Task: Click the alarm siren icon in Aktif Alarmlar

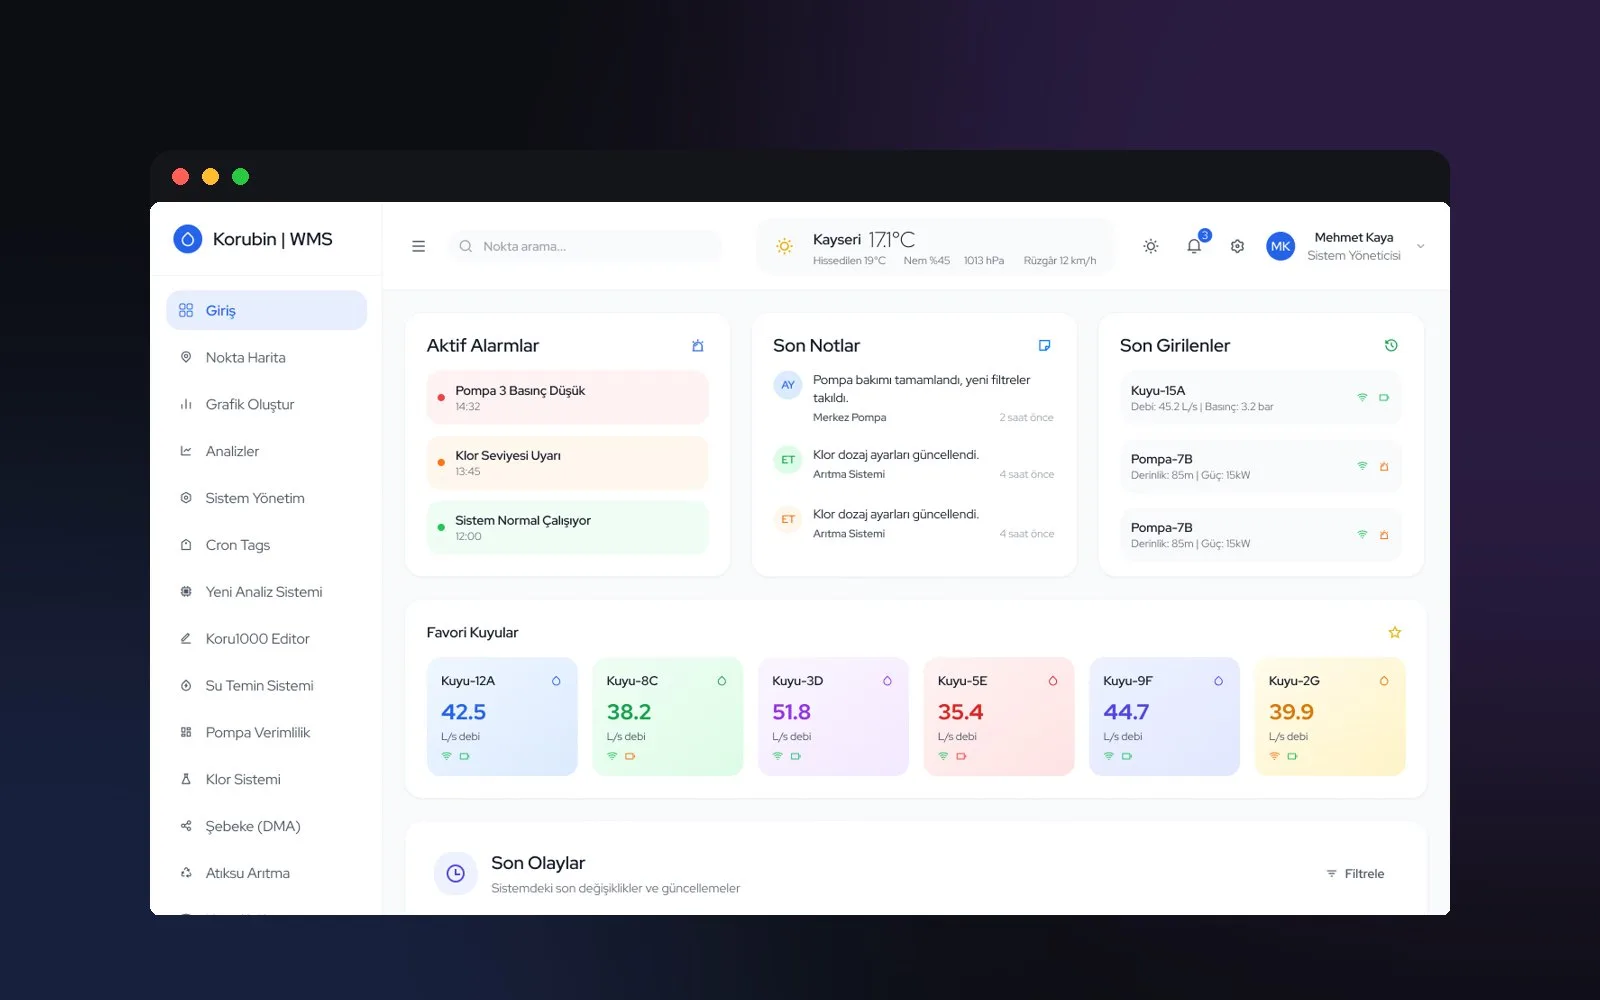Action: click(698, 346)
